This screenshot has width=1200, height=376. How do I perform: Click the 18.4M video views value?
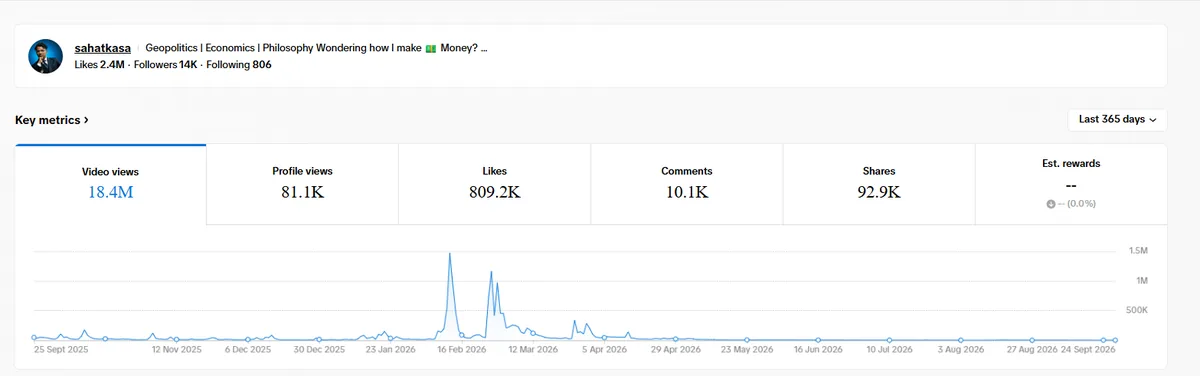point(110,193)
